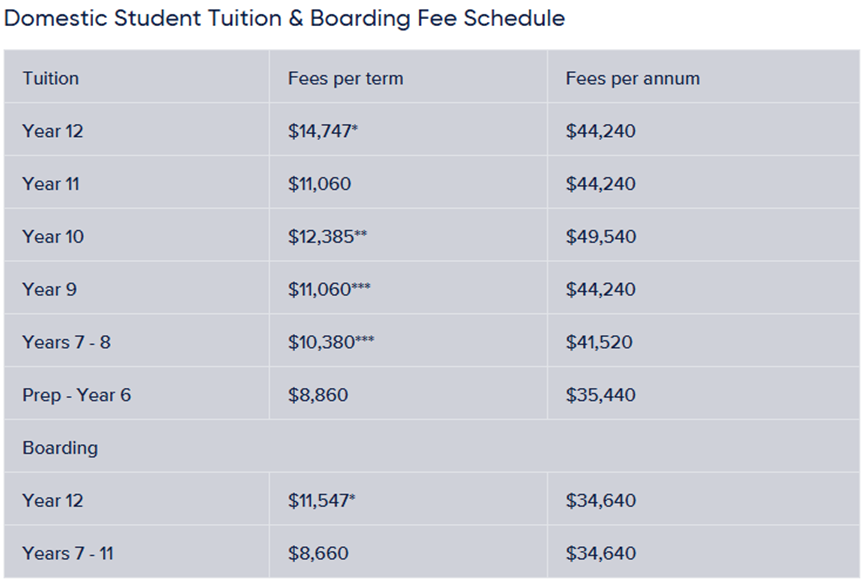Click the Years 7 - 11 boarding row label
The width and height of the screenshot is (865, 583).
pos(67,553)
